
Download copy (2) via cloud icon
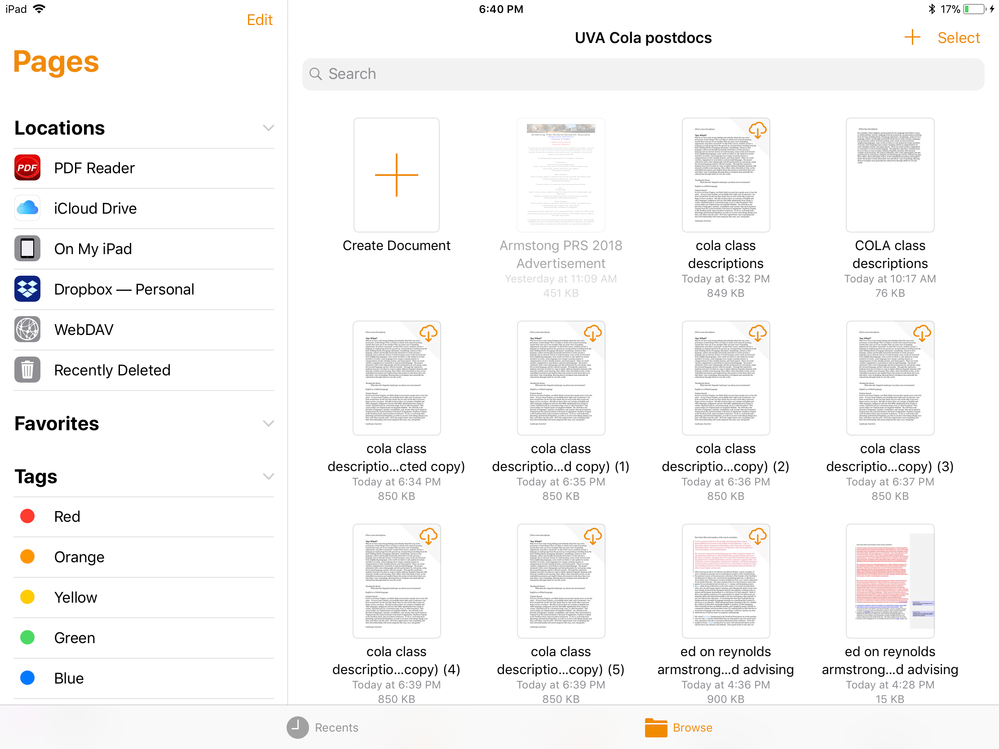pos(758,332)
